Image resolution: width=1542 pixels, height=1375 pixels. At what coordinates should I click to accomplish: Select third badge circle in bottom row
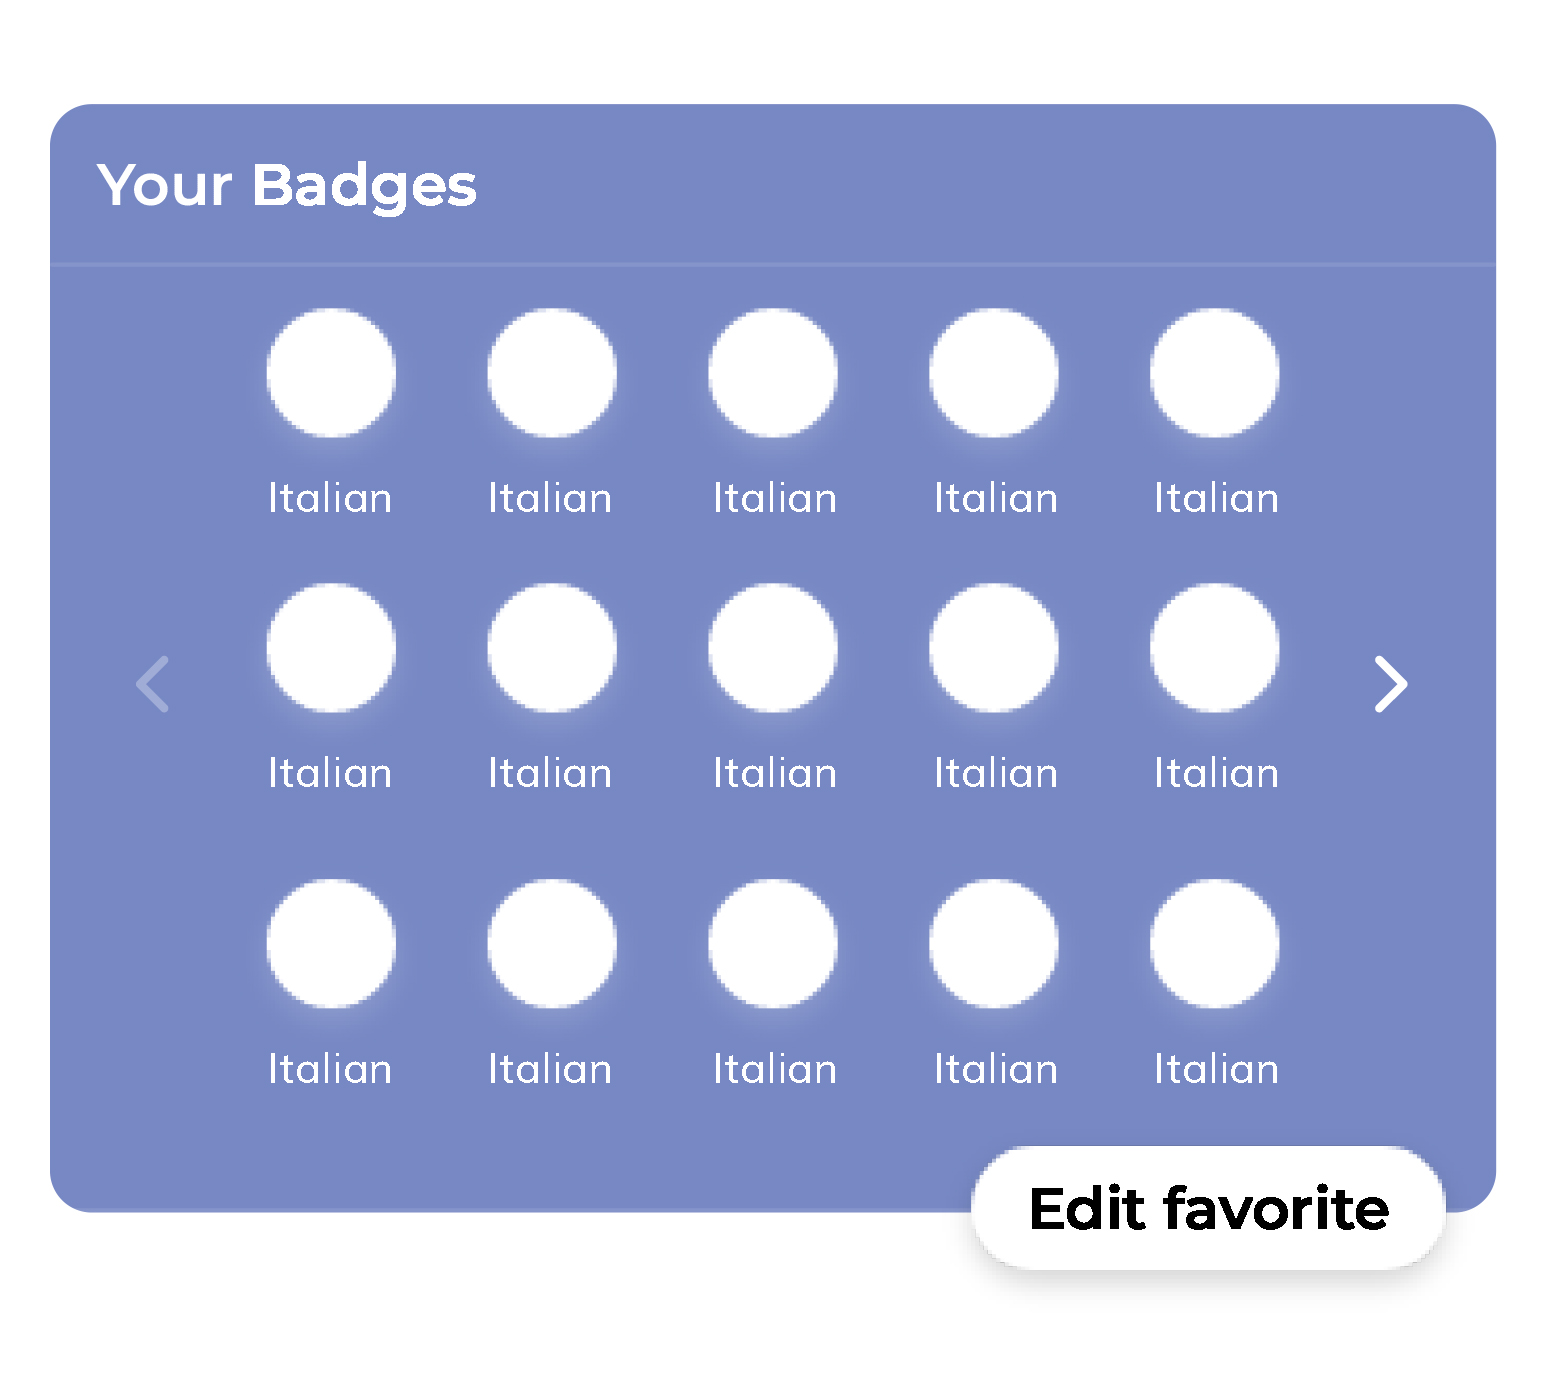(x=773, y=943)
